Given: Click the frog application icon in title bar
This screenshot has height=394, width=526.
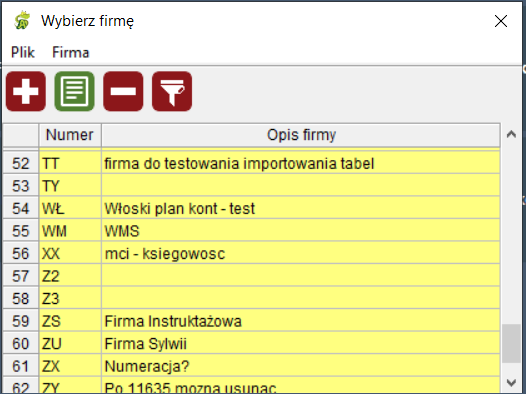Looking at the screenshot, I should click(22, 20).
